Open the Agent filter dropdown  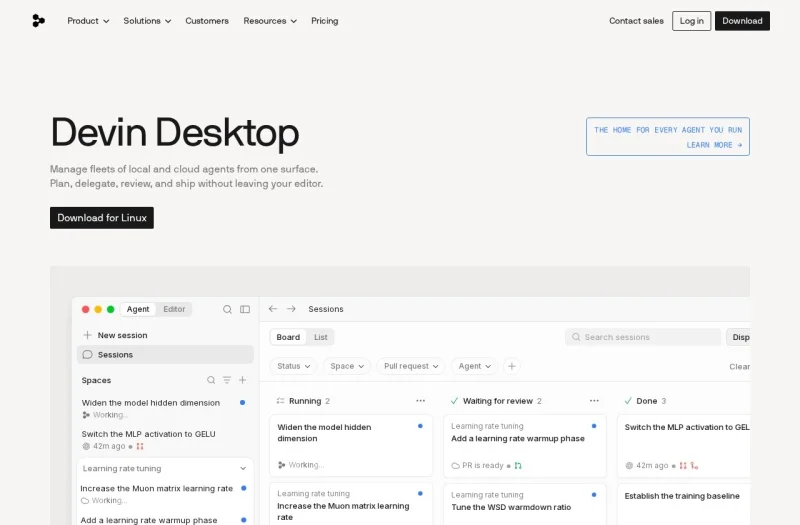[474, 366]
